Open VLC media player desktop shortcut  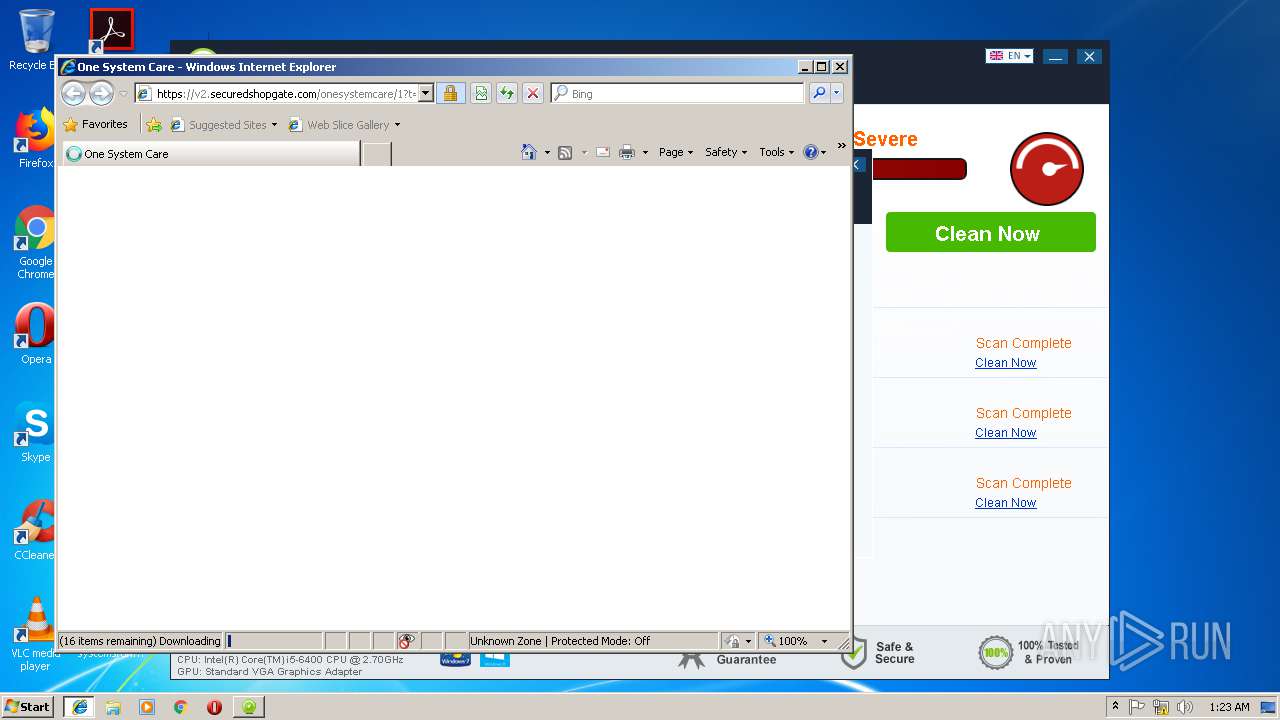(35, 634)
